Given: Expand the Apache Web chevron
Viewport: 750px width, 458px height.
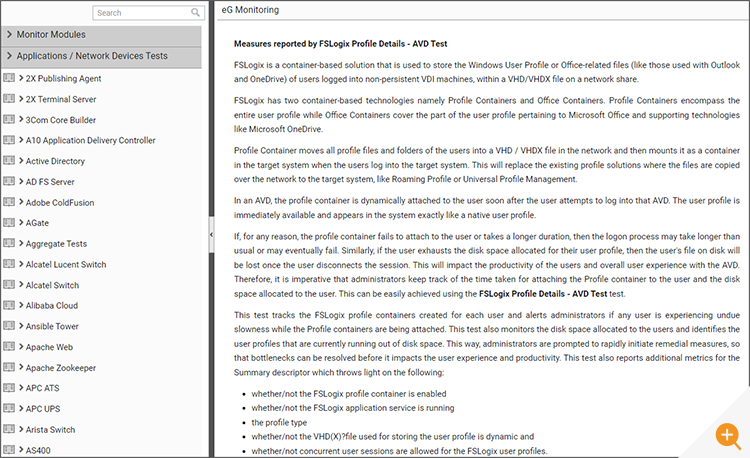Looking at the screenshot, I should [21, 347].
